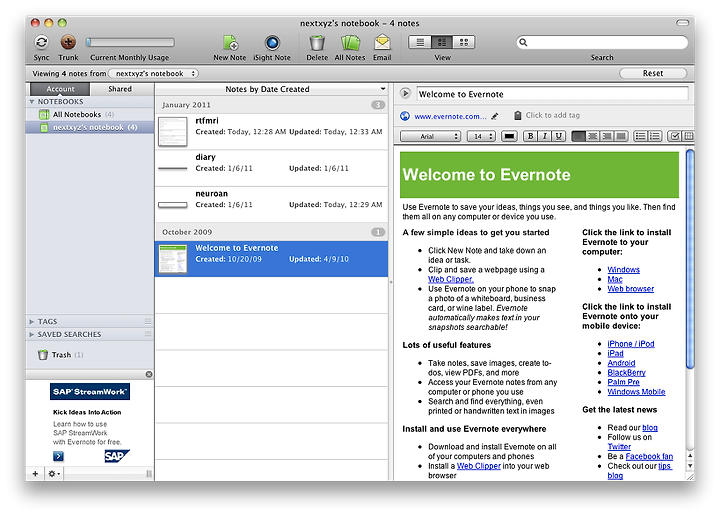The image size is (720, 516).
Task: Click the Delete trash can toolbar icon
Action: [x=317, y=43]
